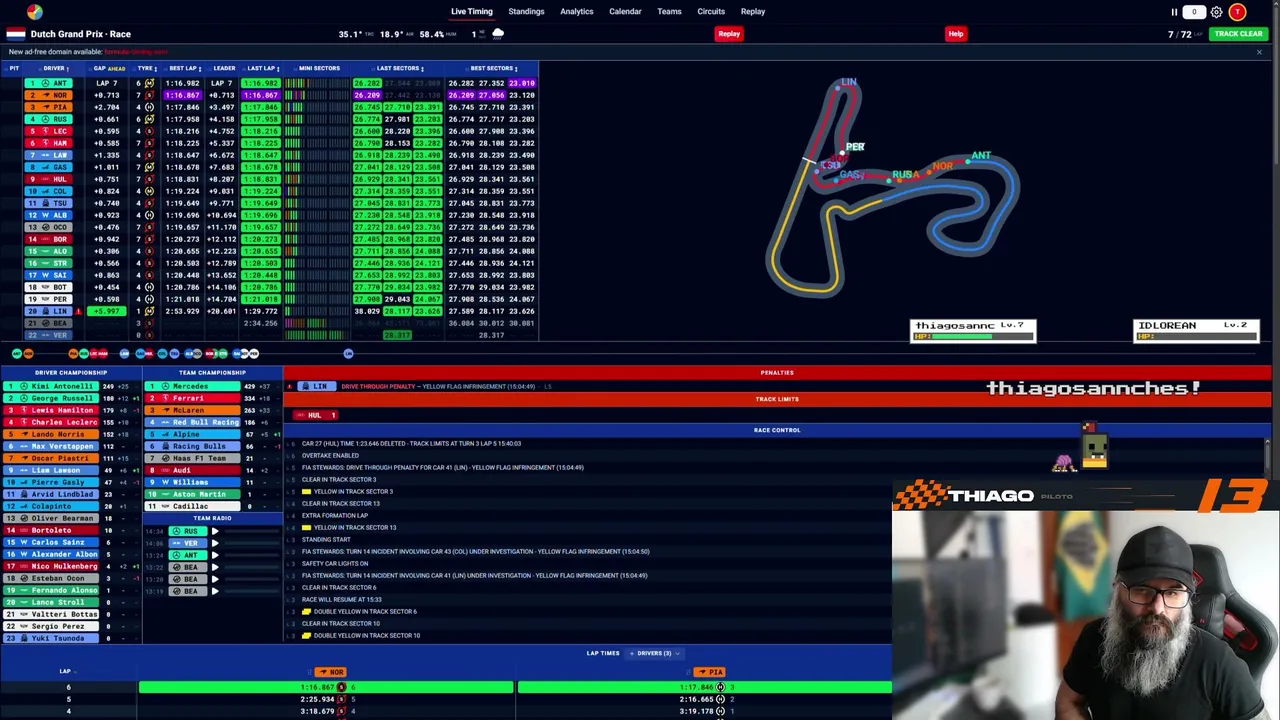The image size is (1280, 720).
Task: Click the green TRACK CLEAR status button
Action: [x=1238, y=34]
